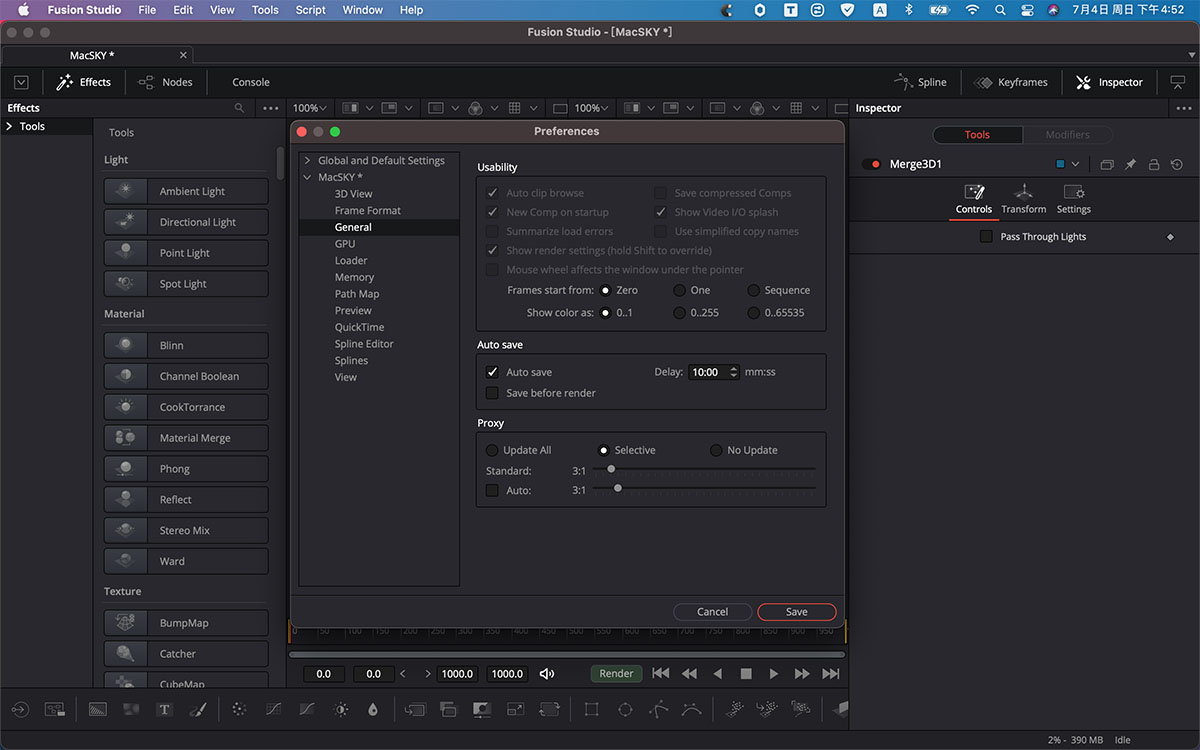The width and height of the screenshot is (1200, 750).
Task: Pin the Merge3D1 tool in Inspector
Action: coord(1130,164)
